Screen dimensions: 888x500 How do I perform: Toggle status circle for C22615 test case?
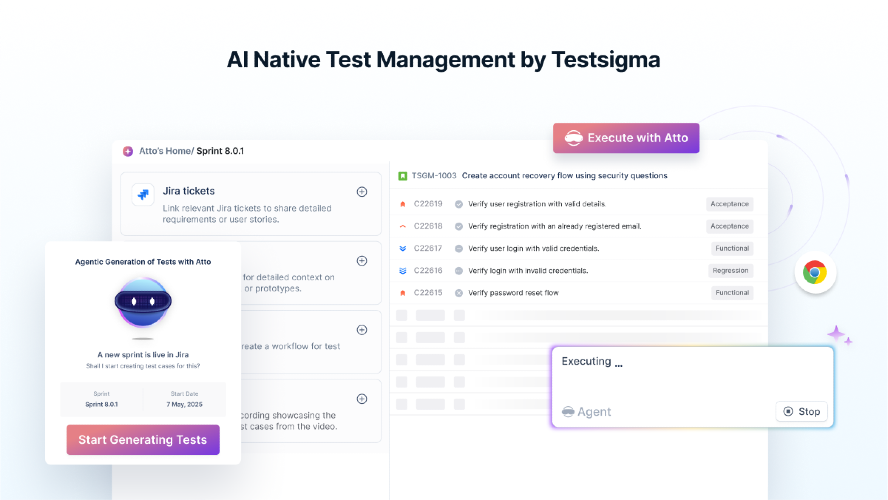click(459, 293)
